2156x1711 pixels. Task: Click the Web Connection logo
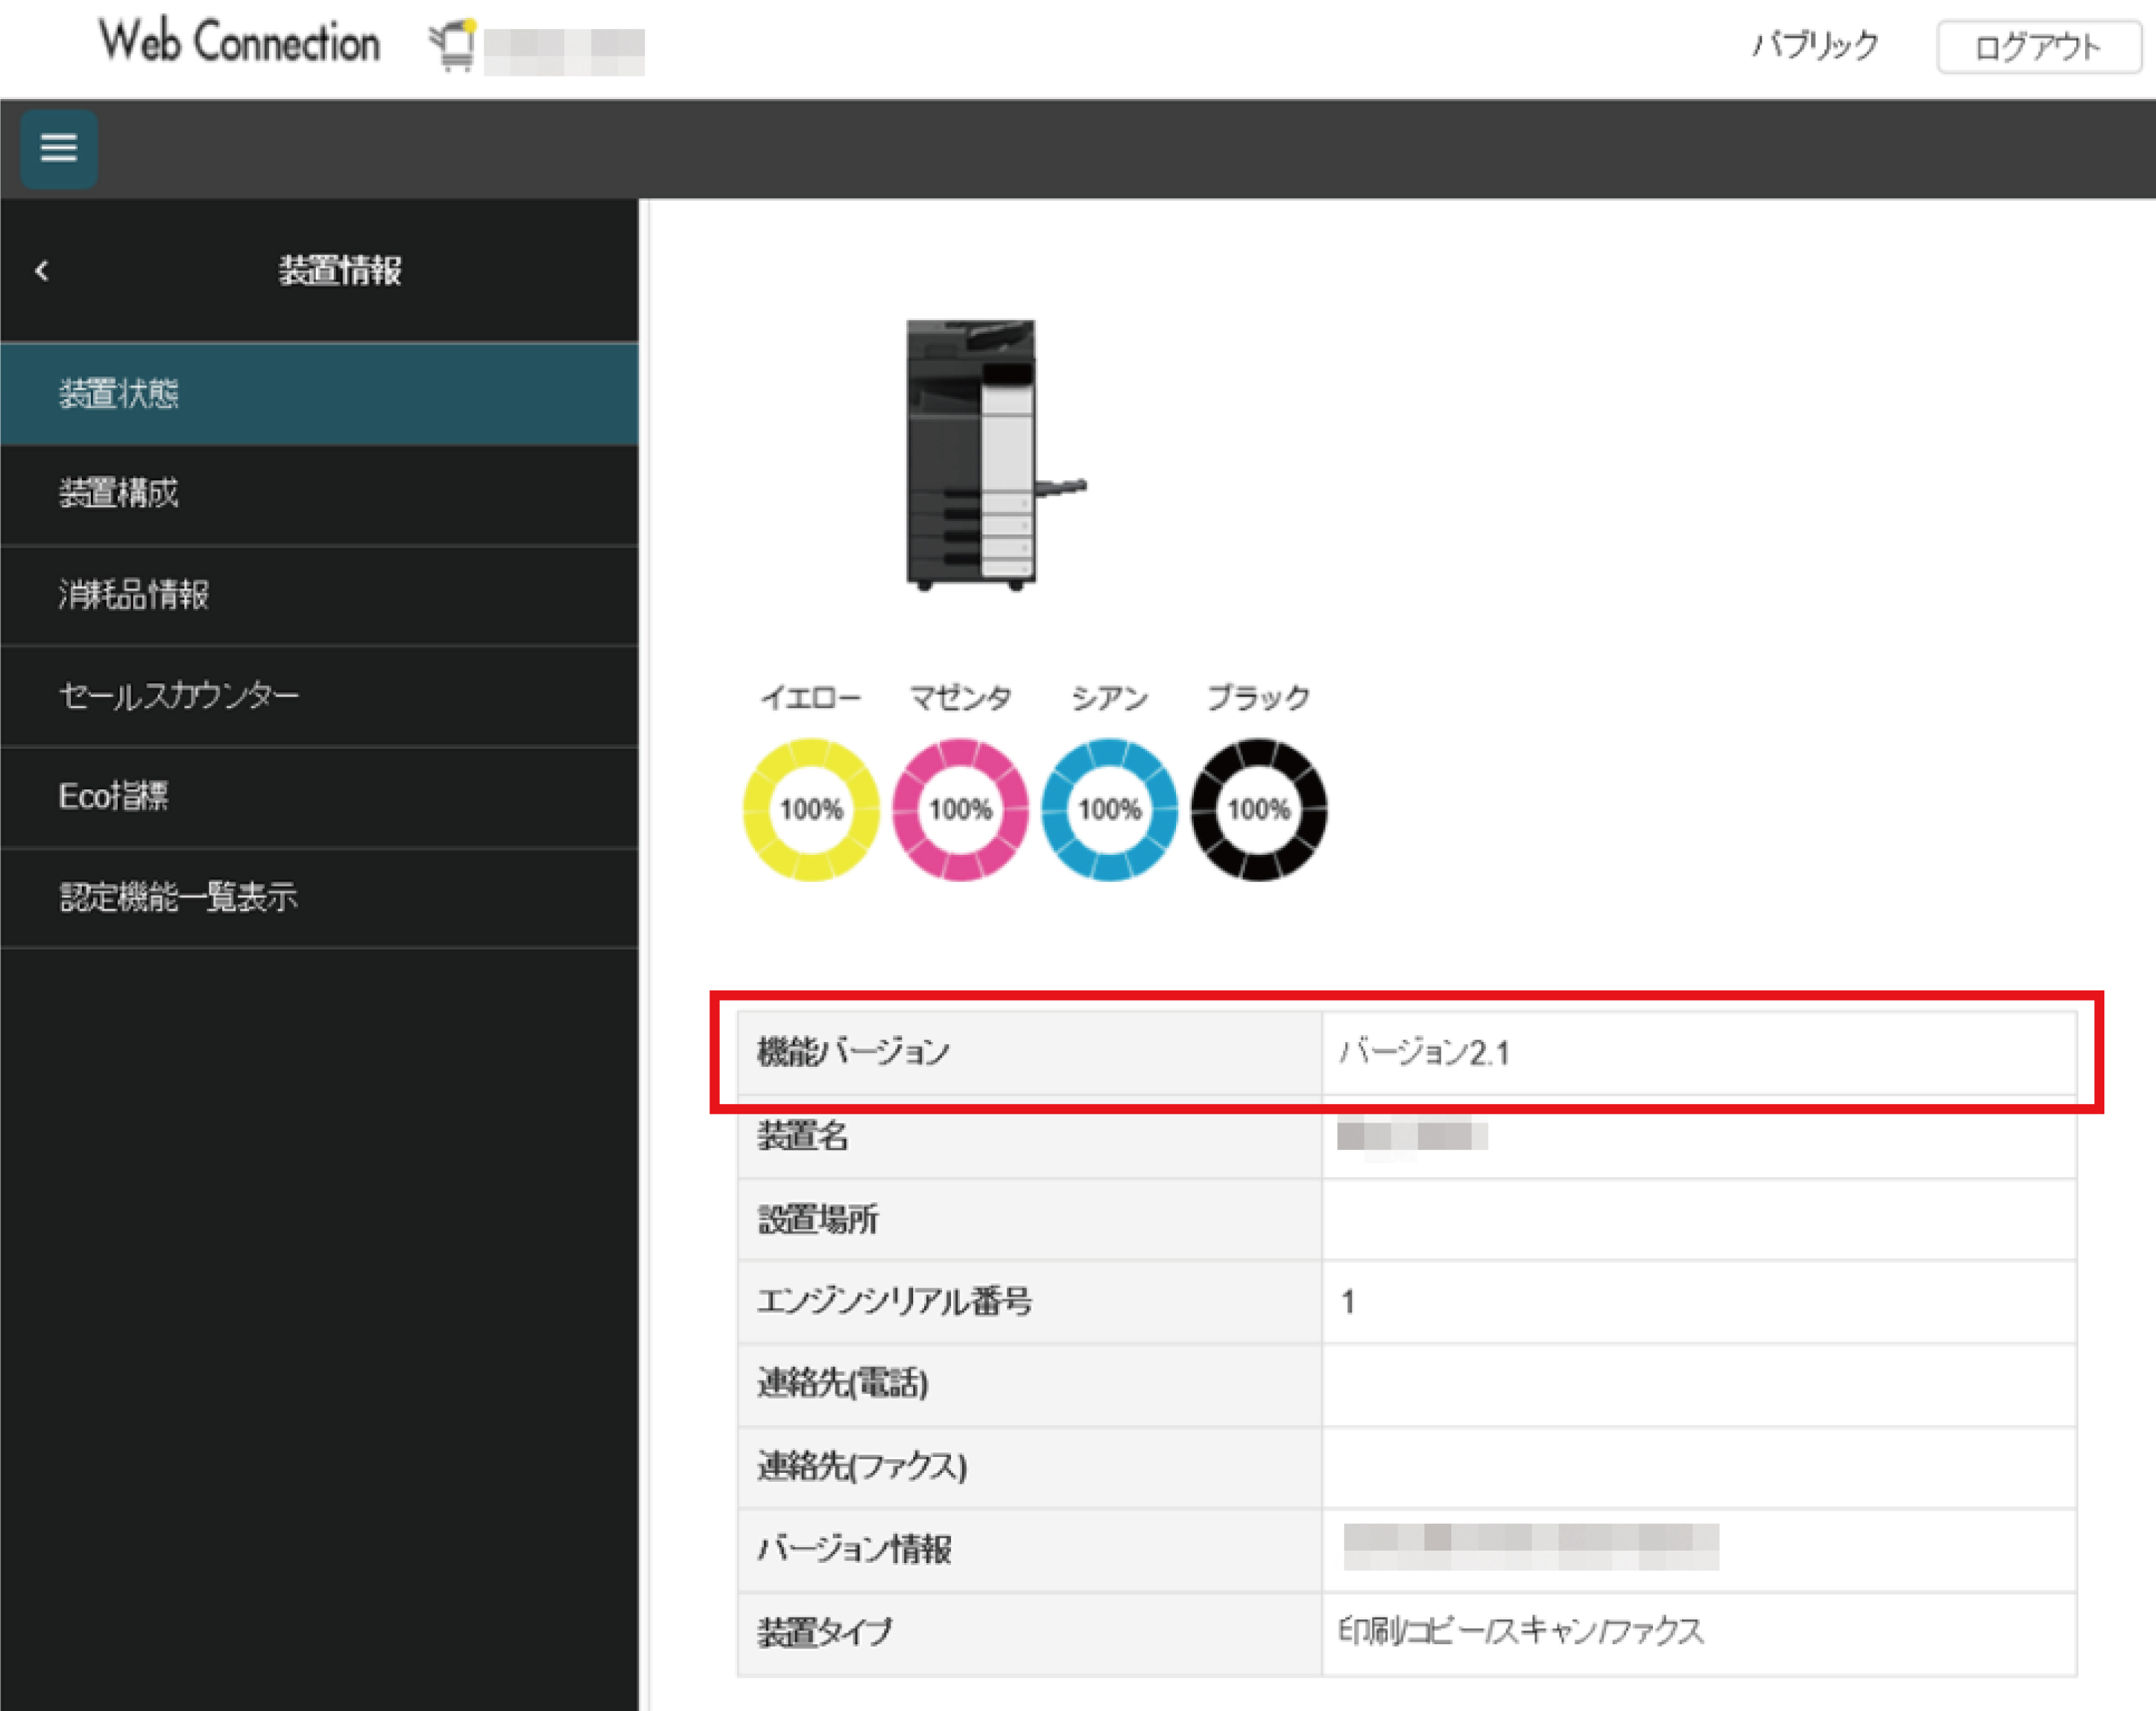239,43
